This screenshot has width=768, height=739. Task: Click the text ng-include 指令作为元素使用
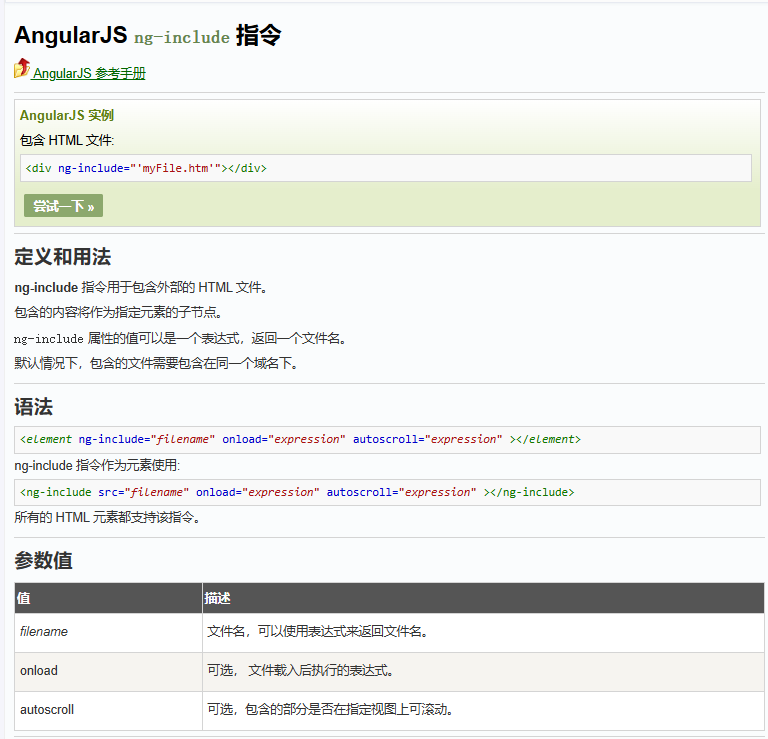97,465
